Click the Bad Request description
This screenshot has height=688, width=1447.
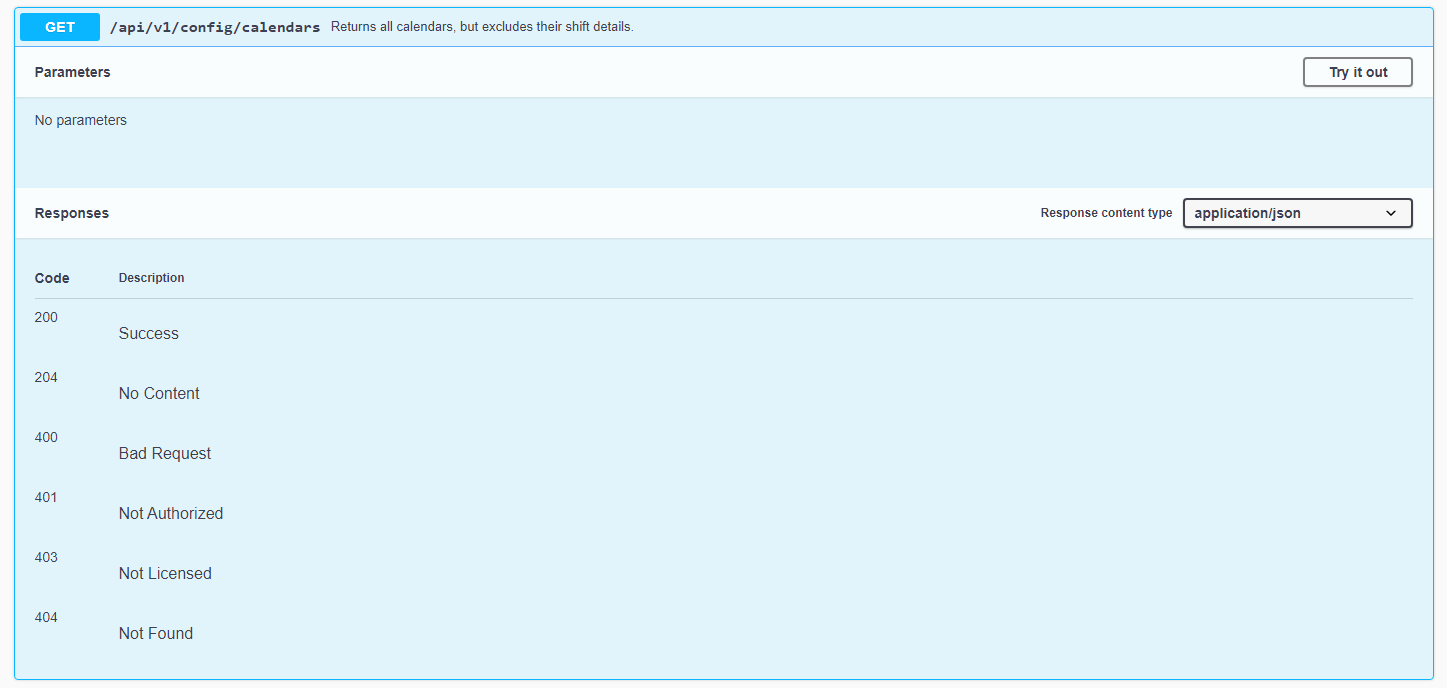pyautogui.click(x=165, y=454)
